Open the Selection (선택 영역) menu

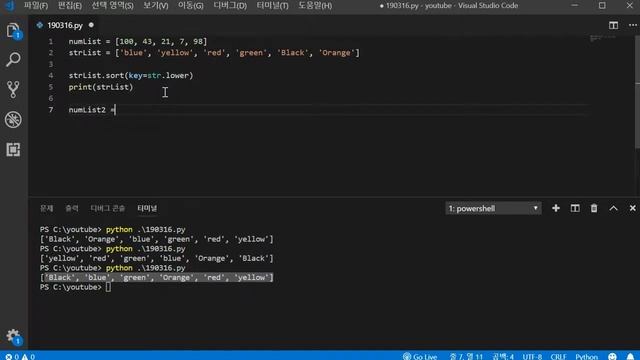coord(112,6)
